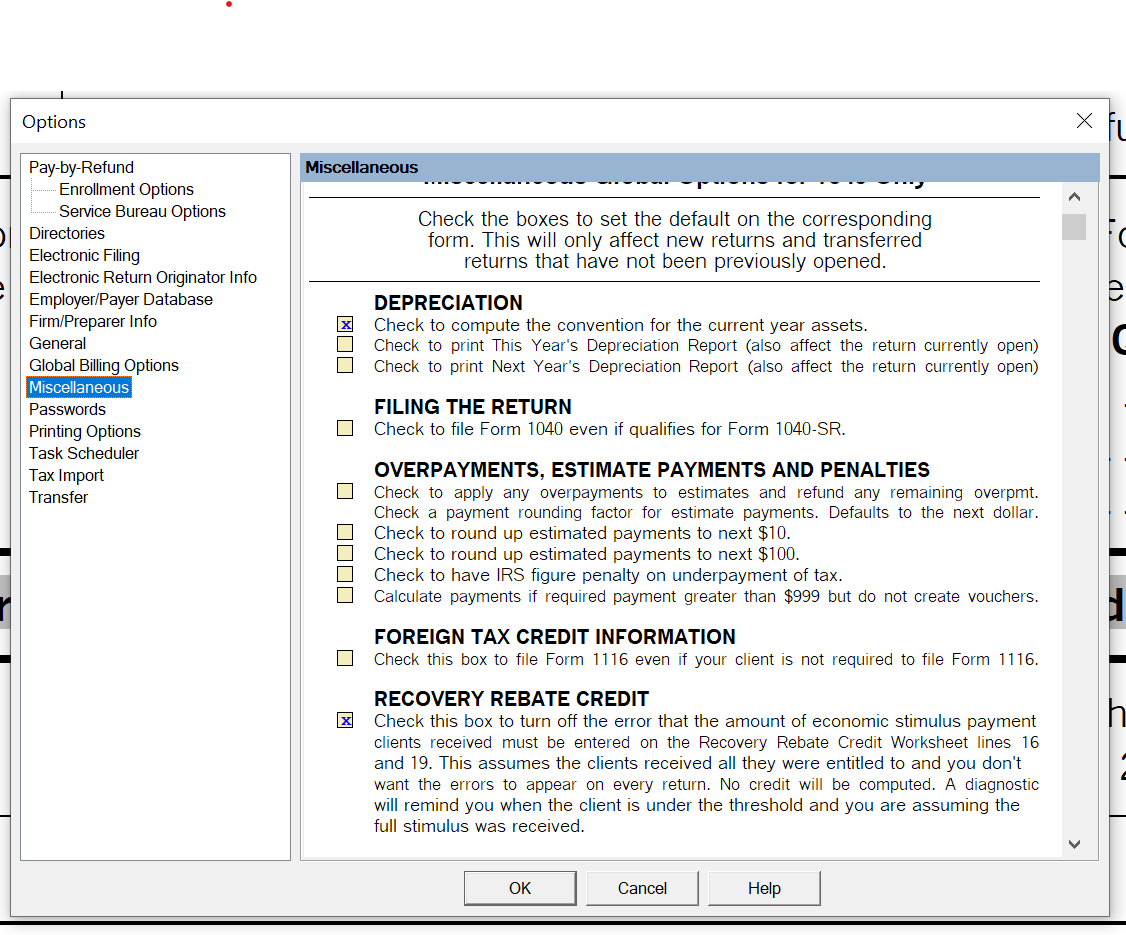Check file Form 1040 even if 1040-SR qualifies

pos(344,428)
